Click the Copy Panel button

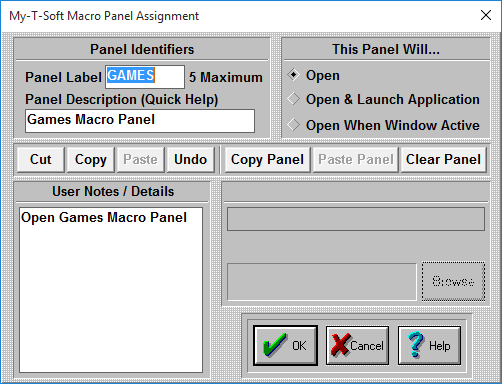[267, 160]
